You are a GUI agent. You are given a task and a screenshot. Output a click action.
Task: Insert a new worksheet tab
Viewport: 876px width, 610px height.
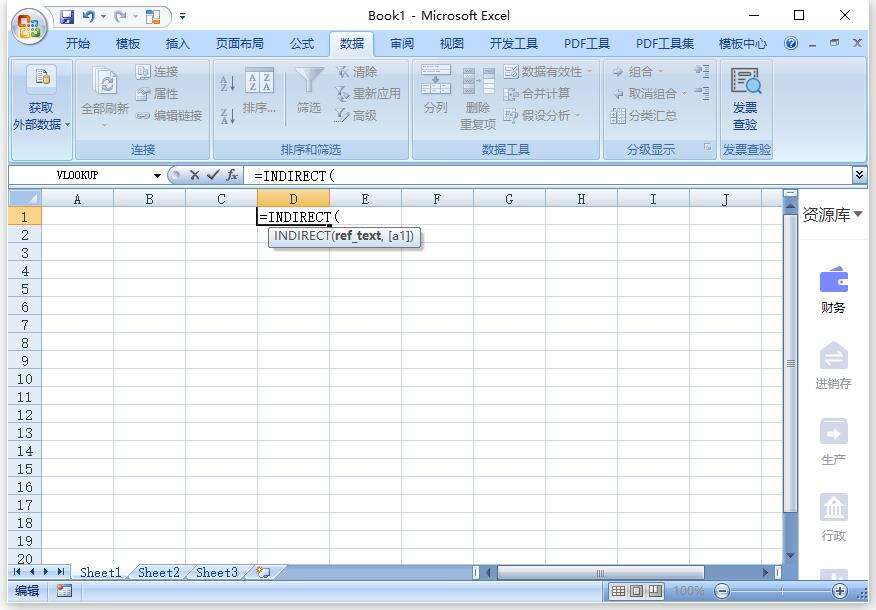[263, 573]
